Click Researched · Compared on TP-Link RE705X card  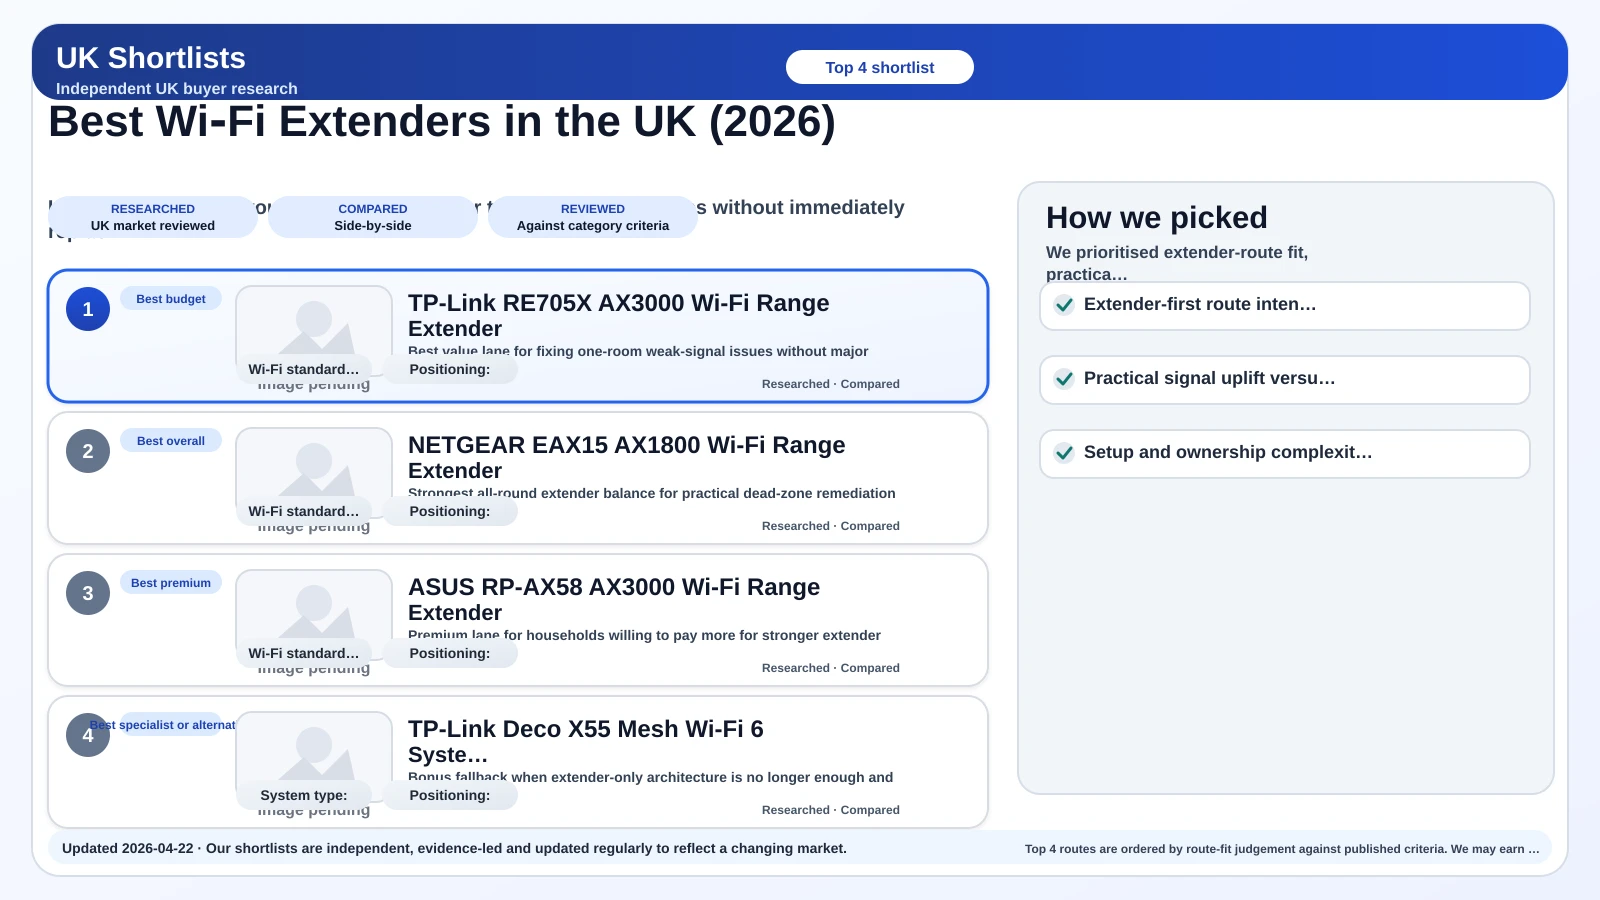[x=831, y=384]
